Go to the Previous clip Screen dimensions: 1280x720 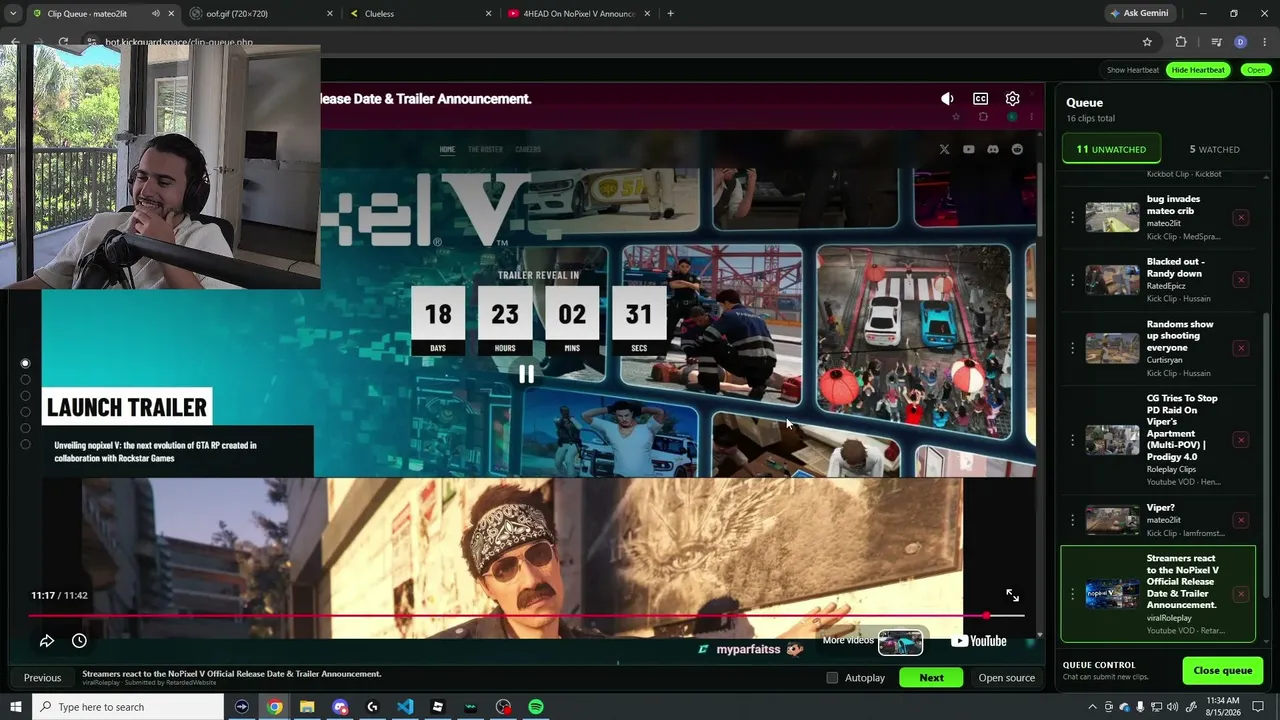coord(42,678)
